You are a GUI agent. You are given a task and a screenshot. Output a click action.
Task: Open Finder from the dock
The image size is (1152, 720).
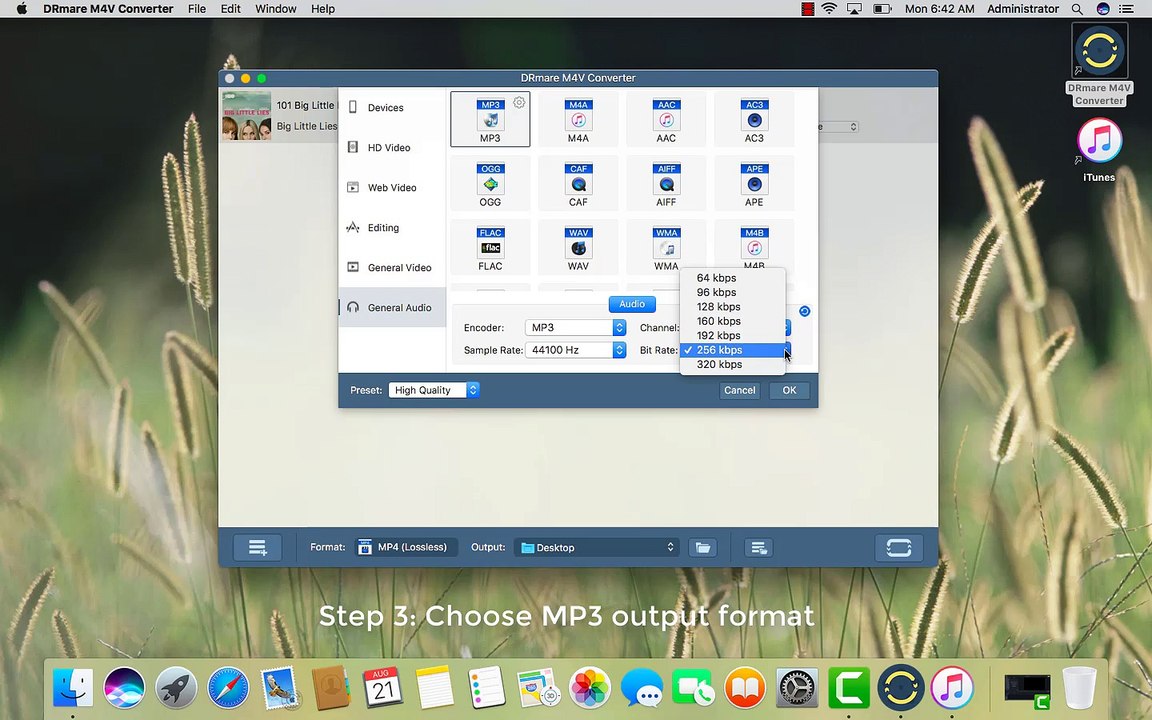coord(73,688)
